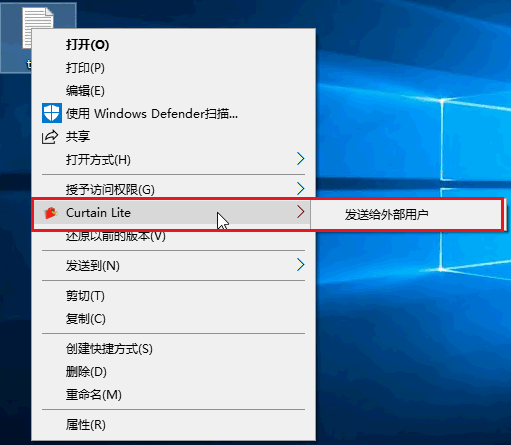Click the share arrow icon
511x445 pixels.
pyautogui.click(x=50, y=137)
